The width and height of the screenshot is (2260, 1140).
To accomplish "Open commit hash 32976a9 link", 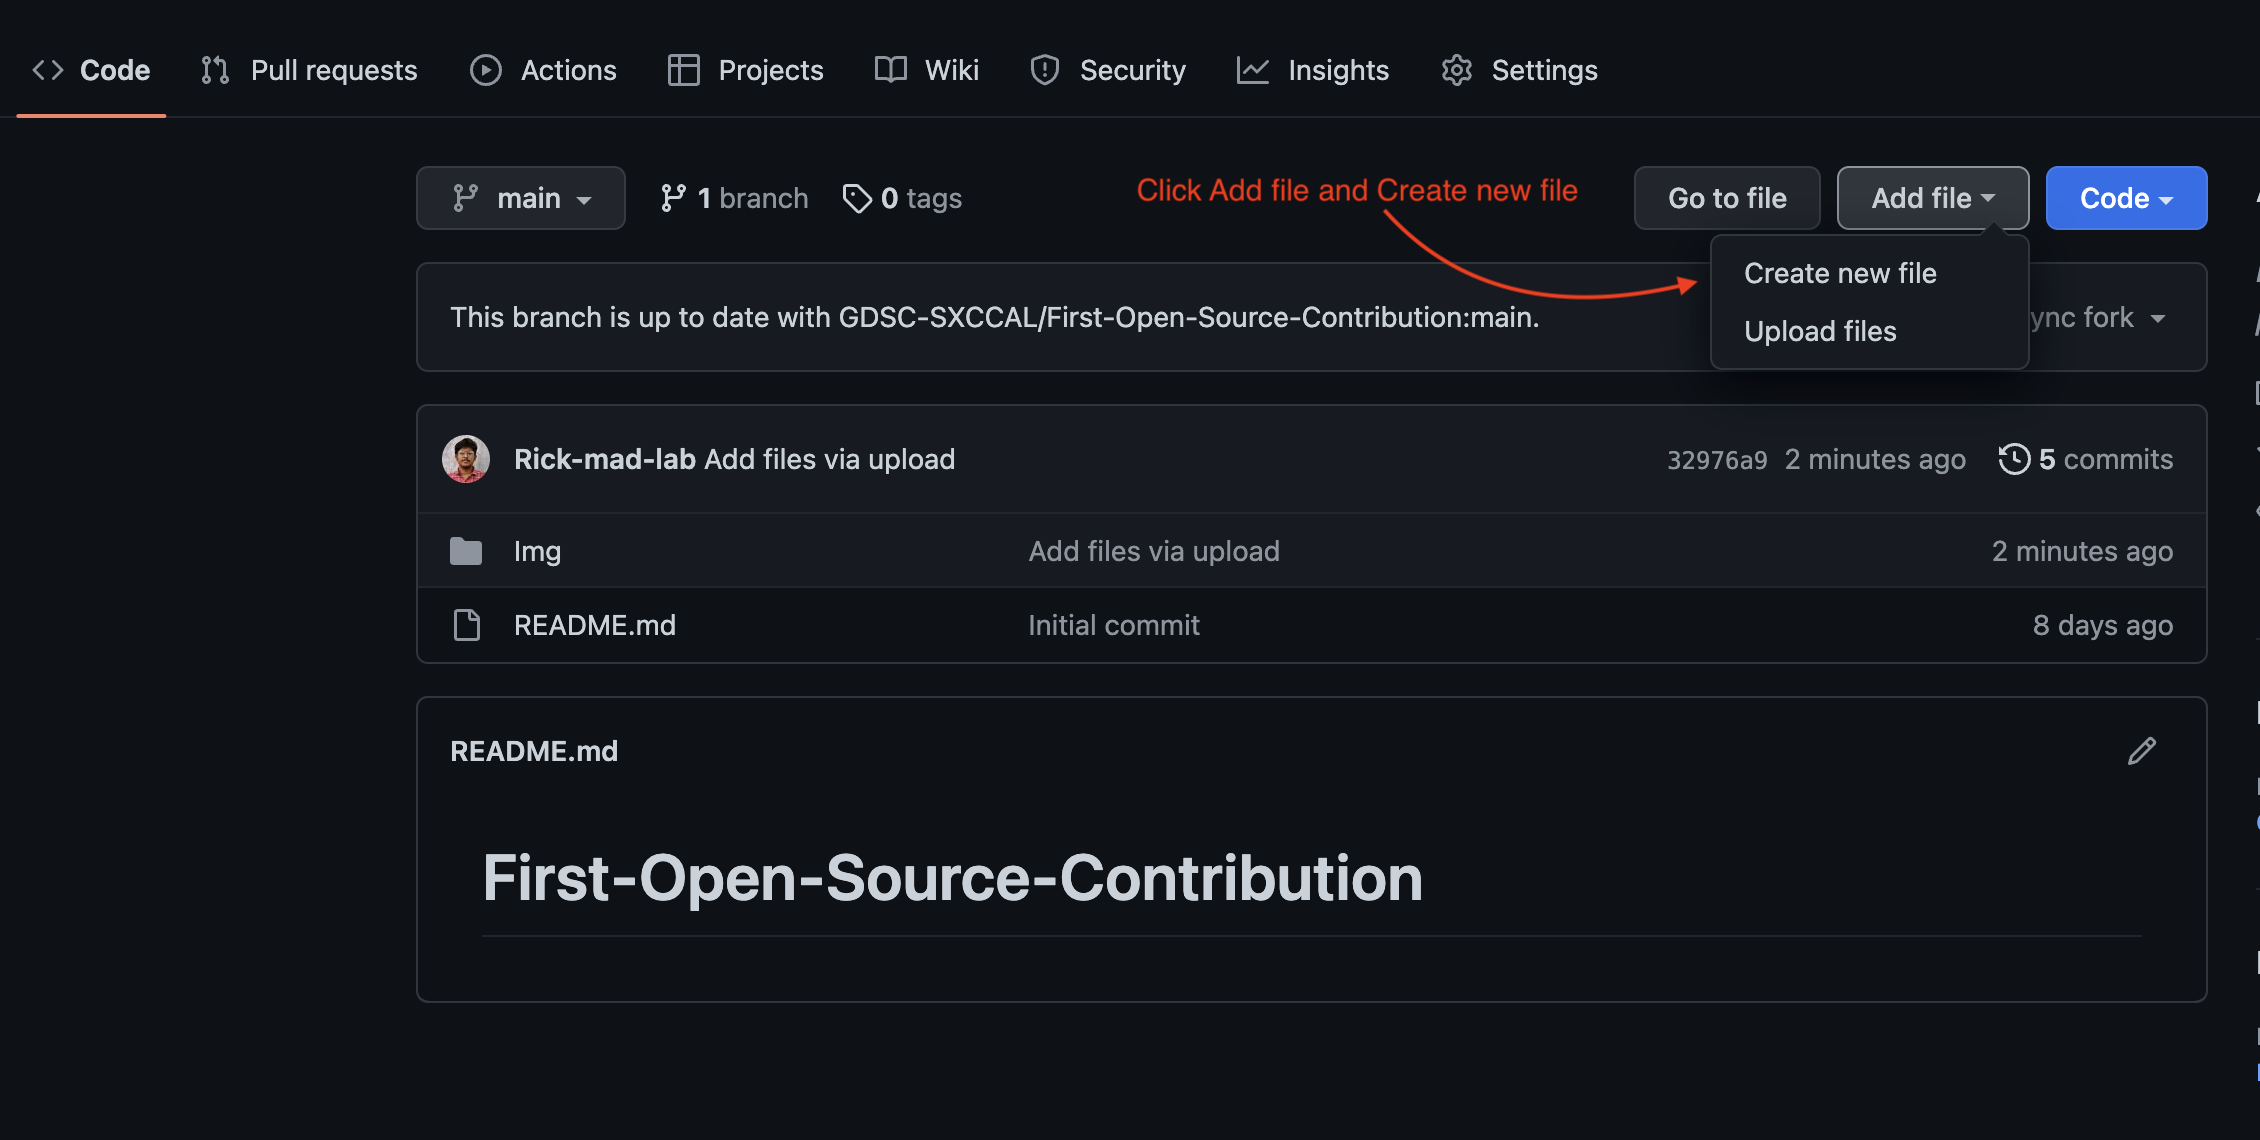I will click(1716, 460).
